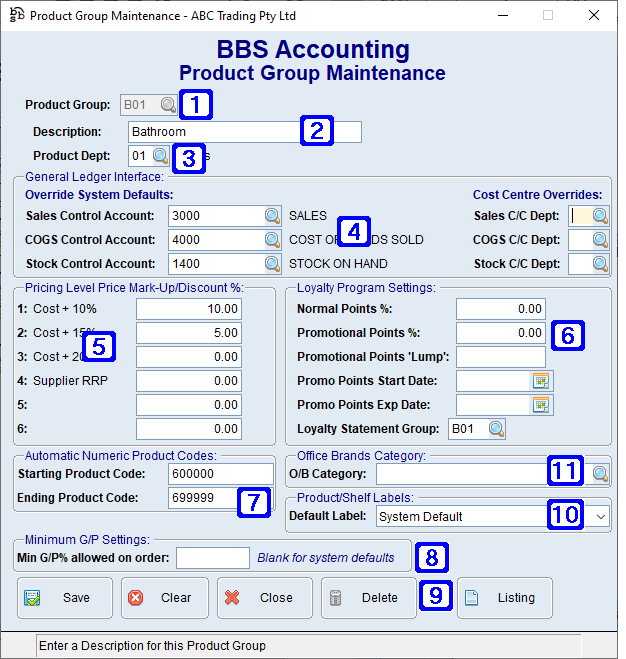The height and width of the screenshot is (659, 626).
Task: Close the maintenance window via Close button
Action: click(265, 598)
